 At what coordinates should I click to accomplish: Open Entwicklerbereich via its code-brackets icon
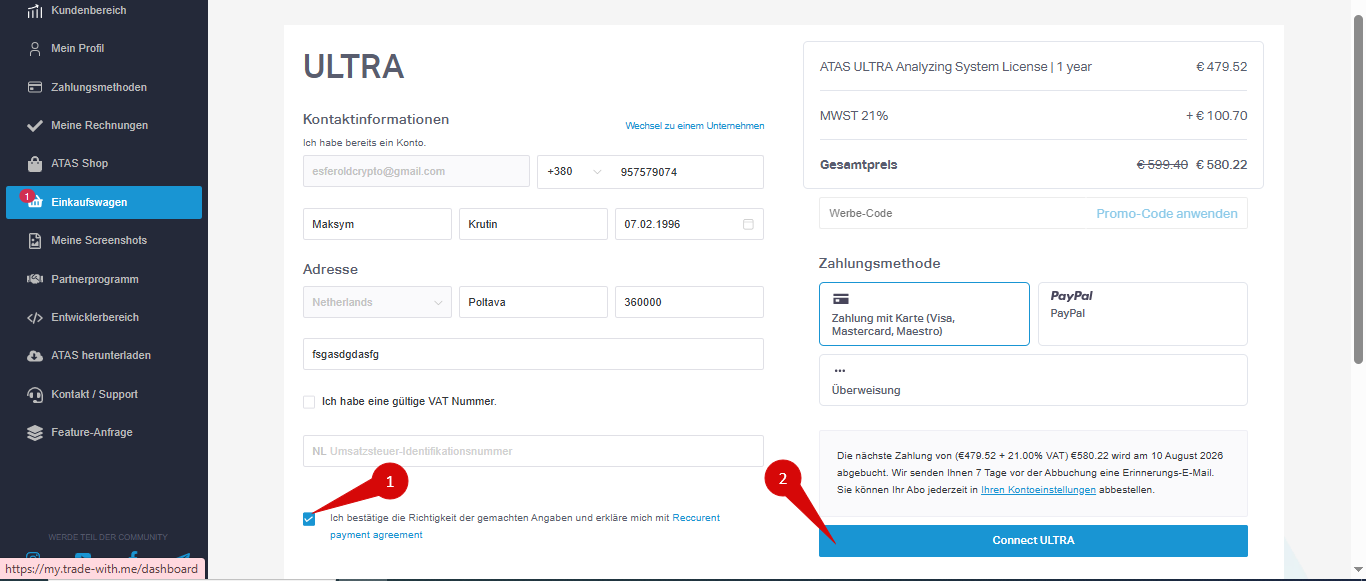click(x=34, y=318)
